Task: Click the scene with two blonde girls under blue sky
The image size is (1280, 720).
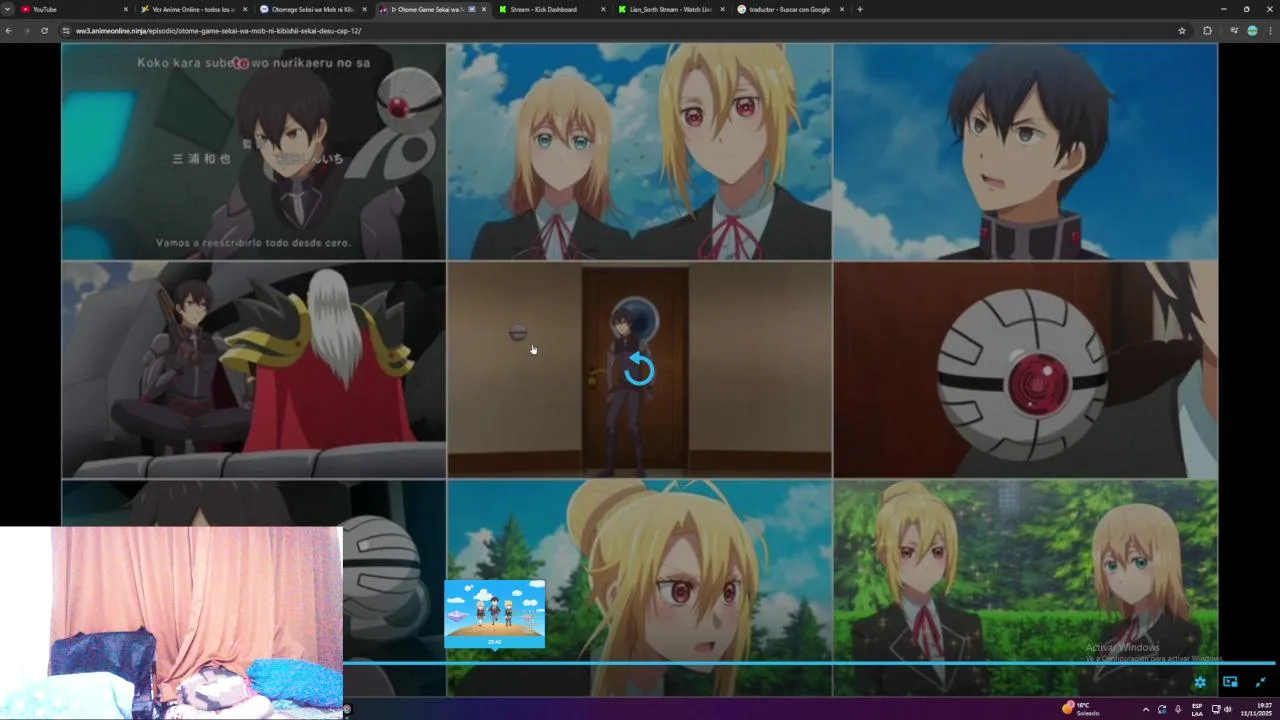Action: 639,151
